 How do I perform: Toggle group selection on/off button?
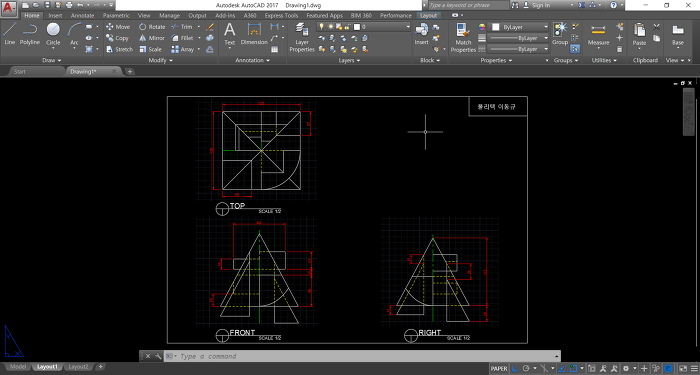click(575, 49)
